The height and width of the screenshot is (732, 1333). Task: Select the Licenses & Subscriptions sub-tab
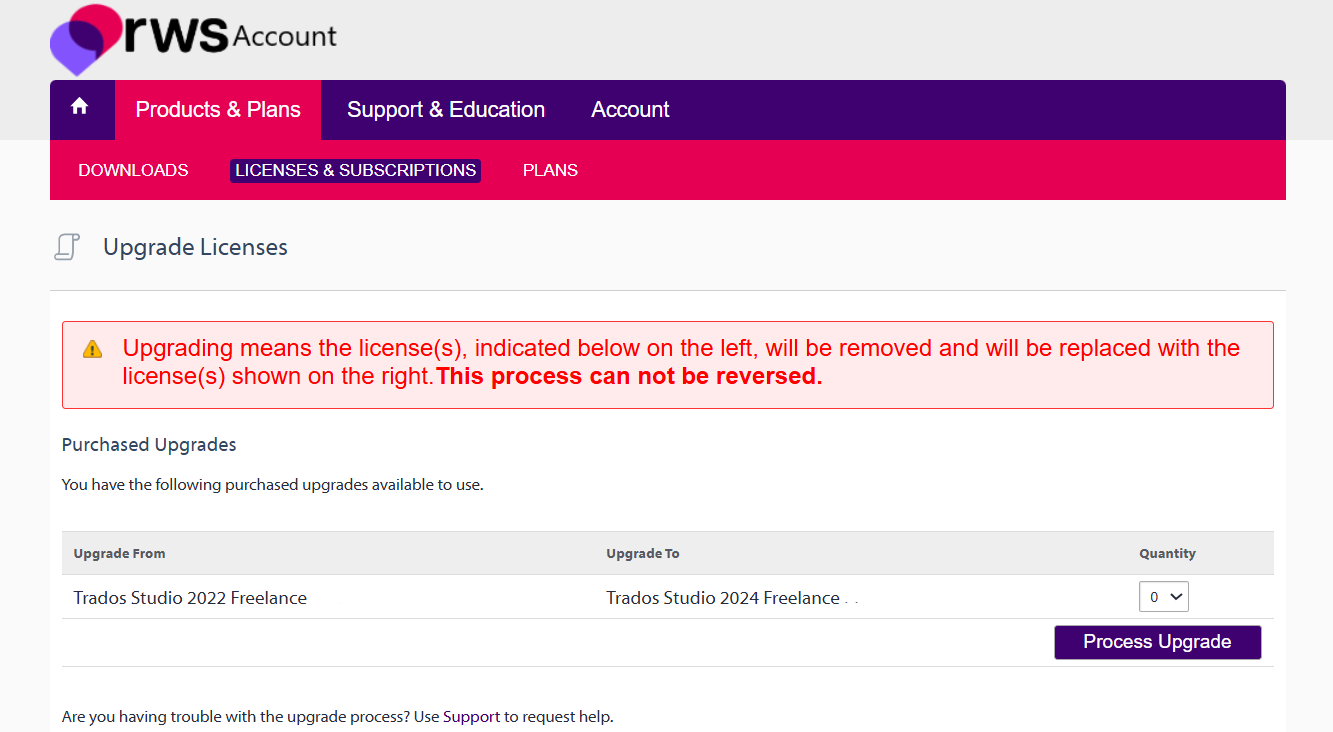click(355, 170)
